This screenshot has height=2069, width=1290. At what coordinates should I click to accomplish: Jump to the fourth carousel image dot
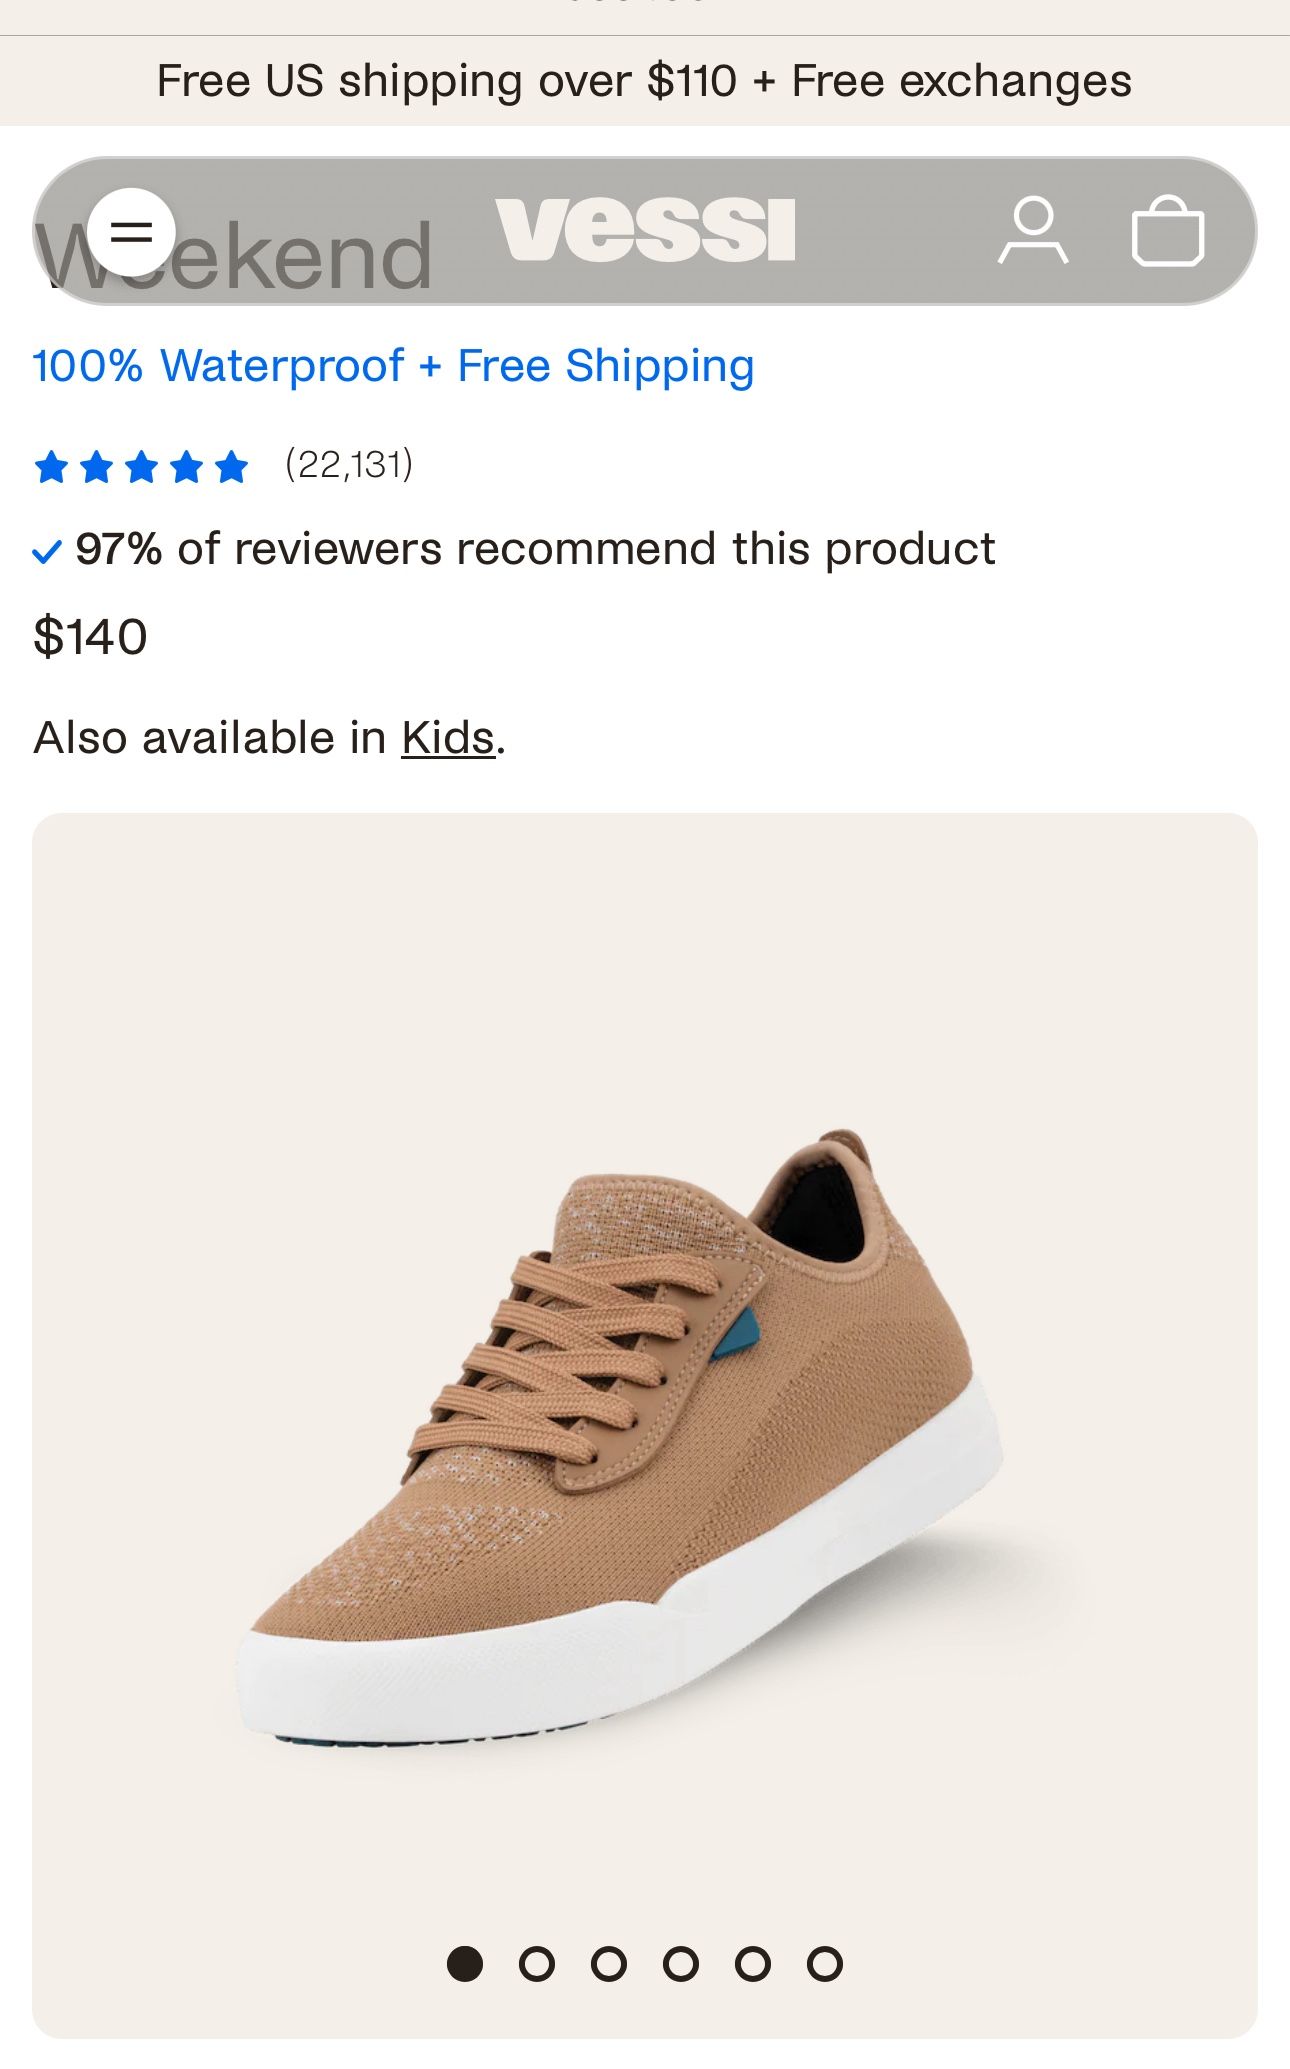(681, 1963)
